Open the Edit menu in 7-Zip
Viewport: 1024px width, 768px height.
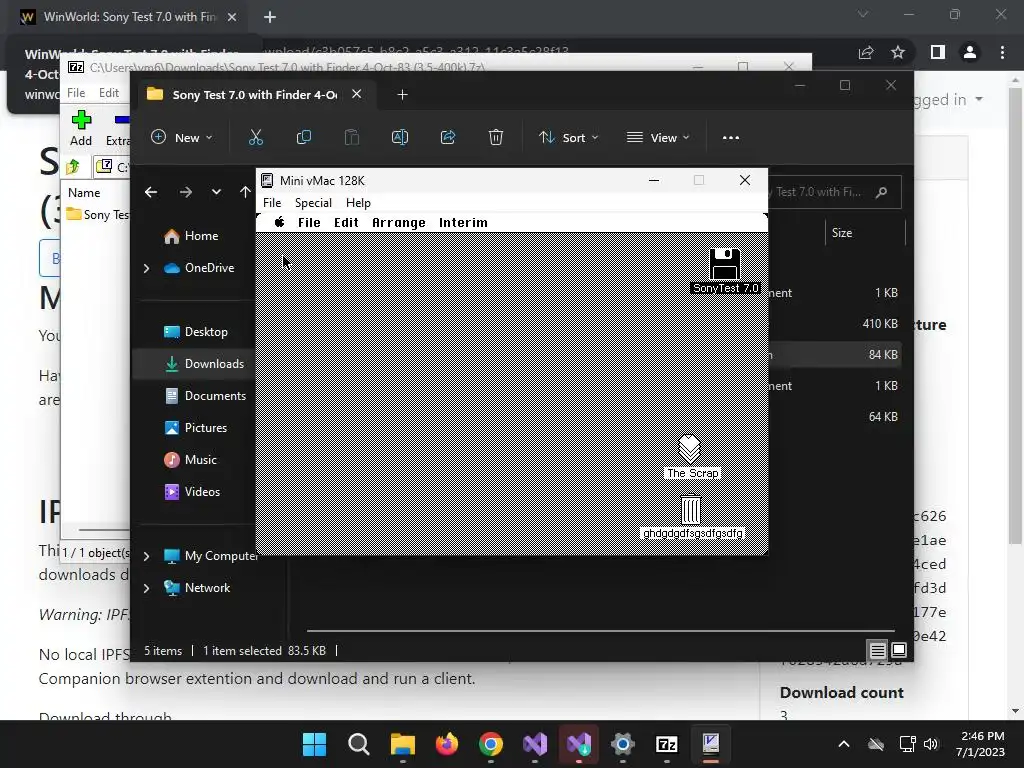pyautogui.click(x=108, y=93)
